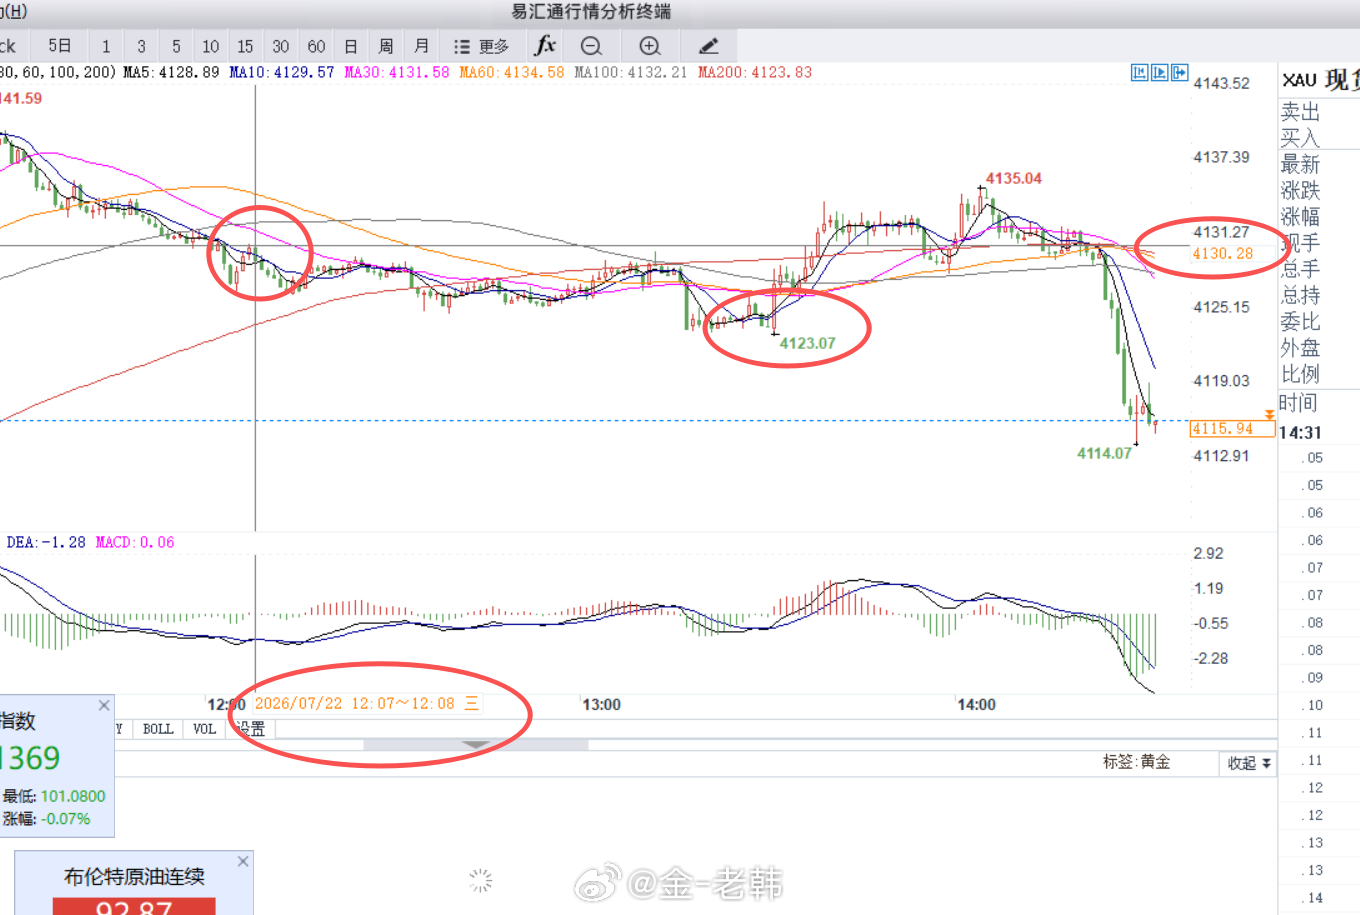The height and width of the screenshot is (915, 1360).
Task: Close the index quote popup
Action: (104, 705)
